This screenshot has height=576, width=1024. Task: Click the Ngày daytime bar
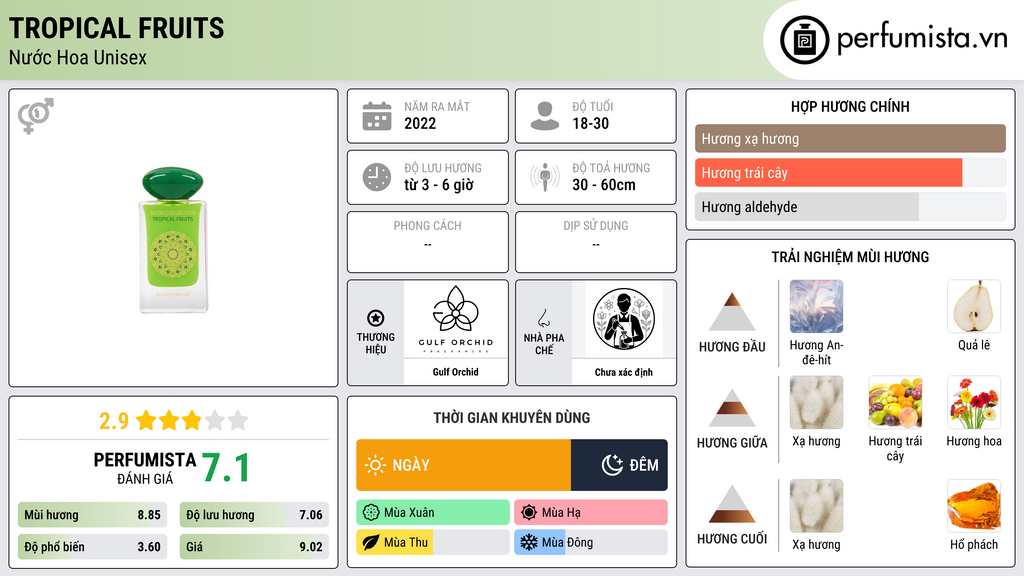[464, 465]
